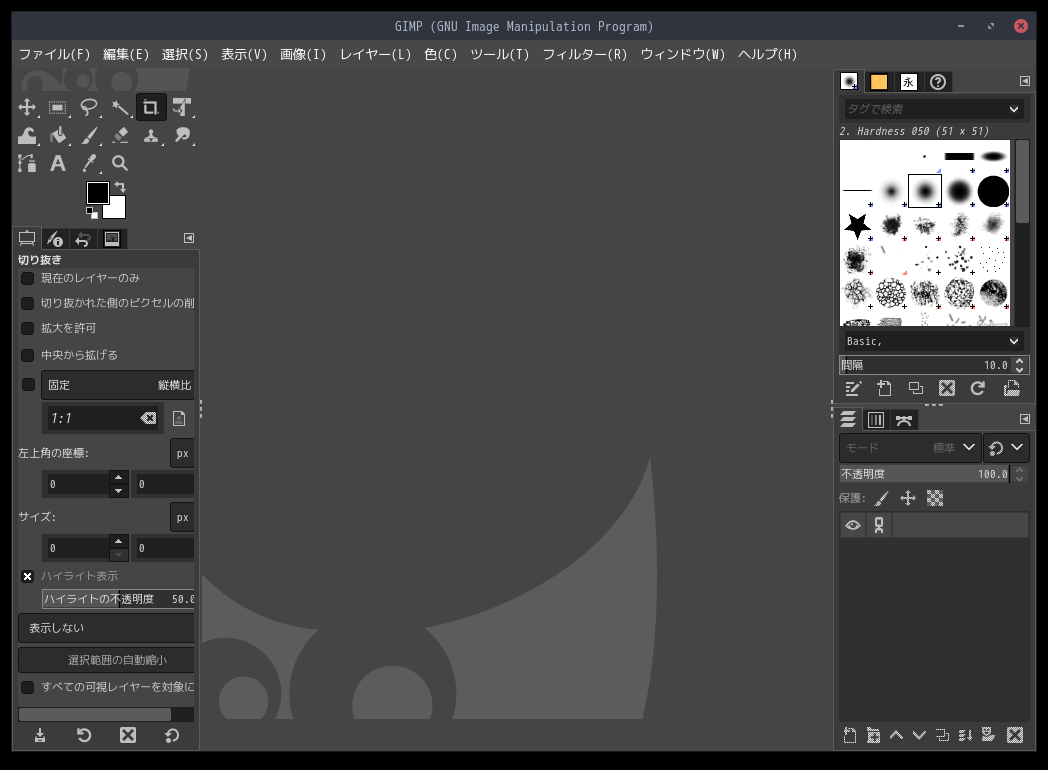The image size is (1048, 770).
Task: Activate the Paintbrush tool
Action: coord(89,135)
